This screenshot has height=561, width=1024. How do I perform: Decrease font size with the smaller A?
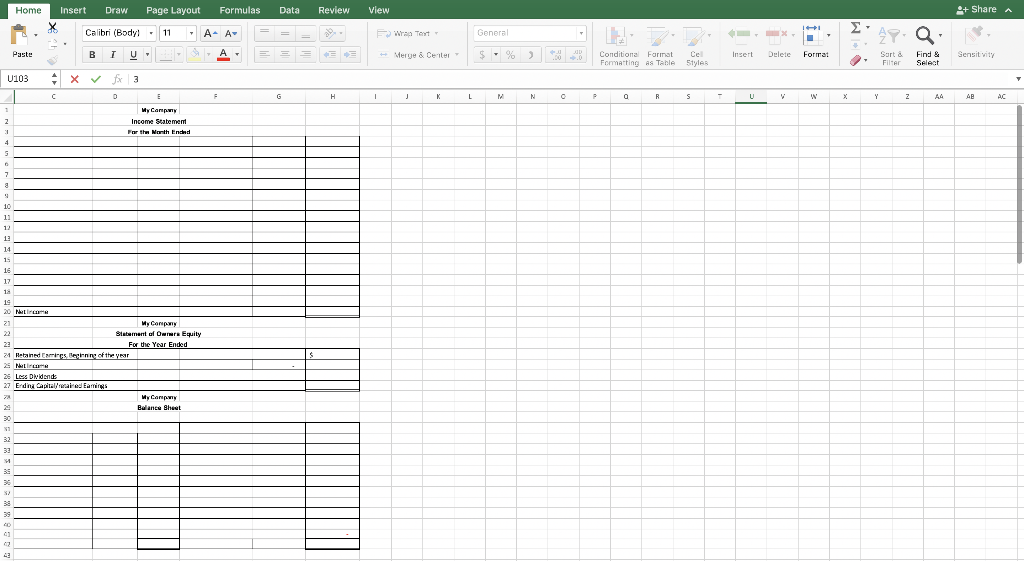point(231,33)
